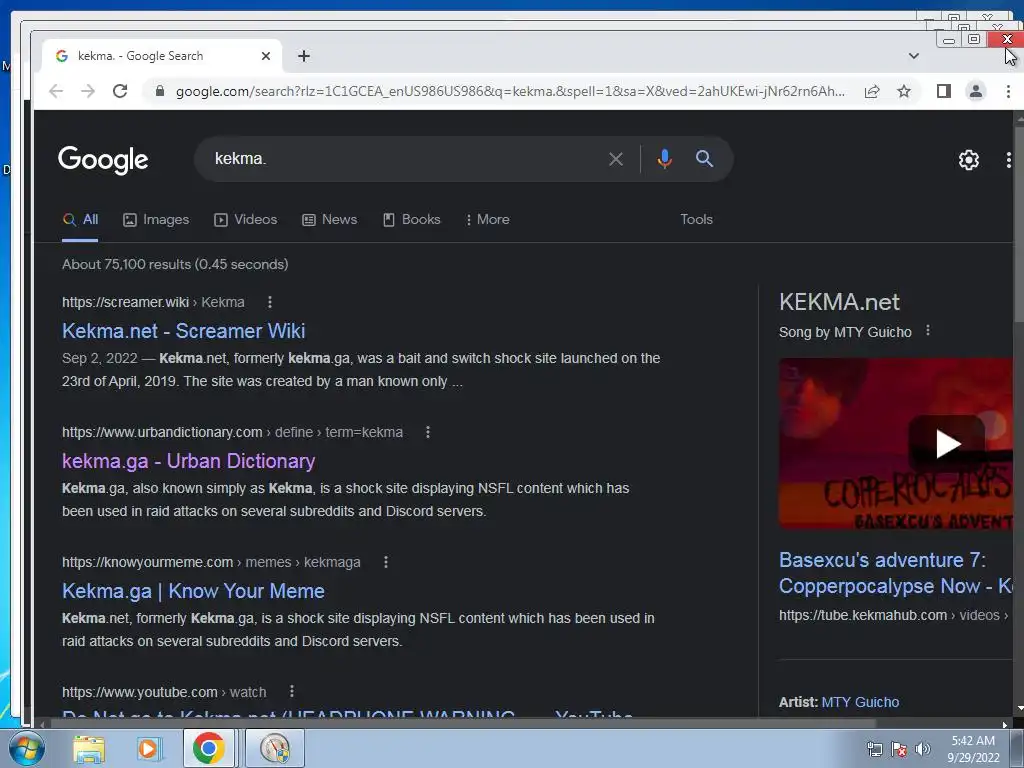This screenshot has height=768, width=1024.
Task: View site info via the padlock icon
Action: pyautogui.click(x=159, y=91)
